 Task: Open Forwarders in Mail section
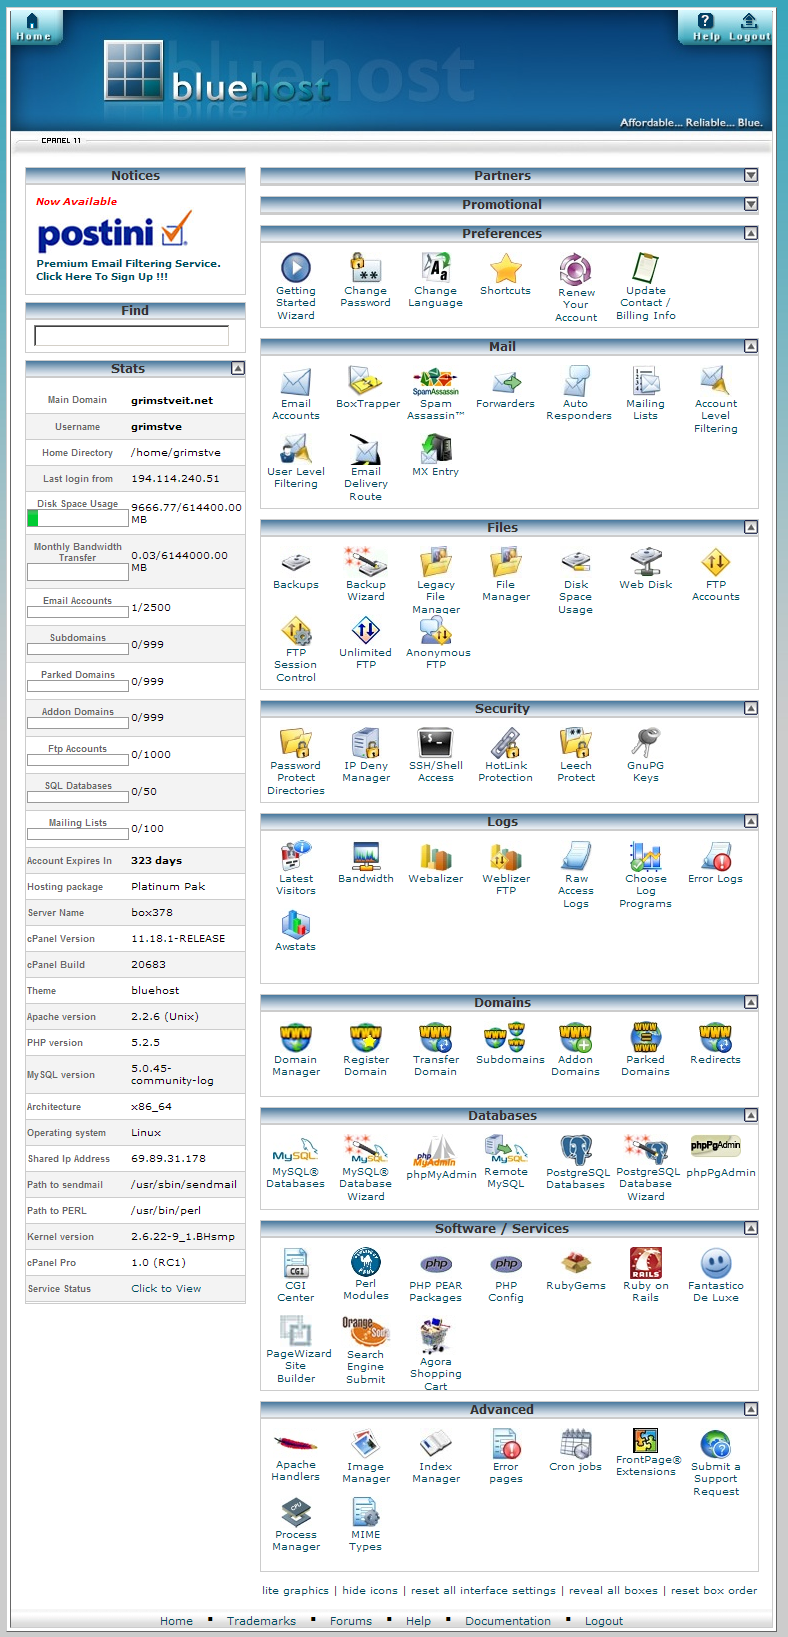505,388
